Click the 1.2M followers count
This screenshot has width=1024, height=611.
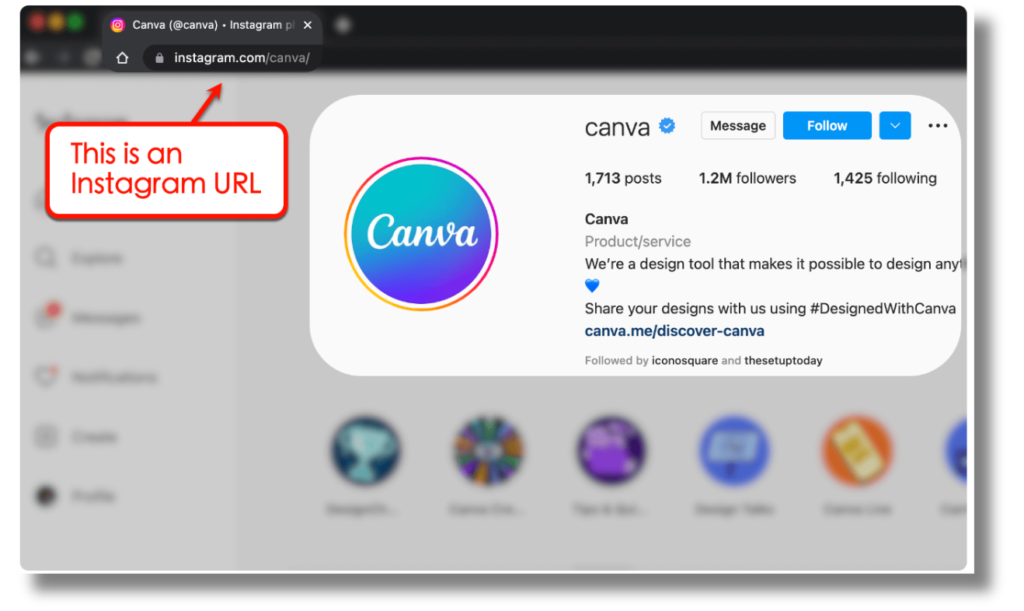tap(747, 178)
